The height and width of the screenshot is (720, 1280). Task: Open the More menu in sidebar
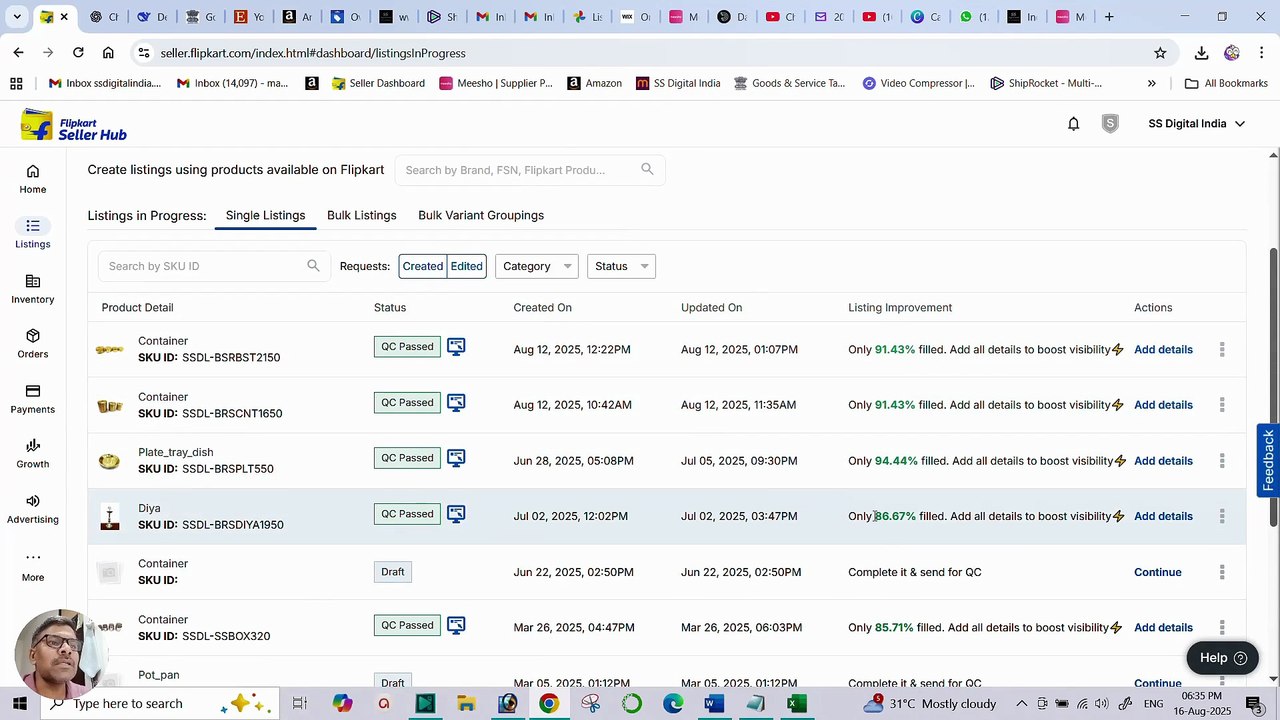(33, 566)
